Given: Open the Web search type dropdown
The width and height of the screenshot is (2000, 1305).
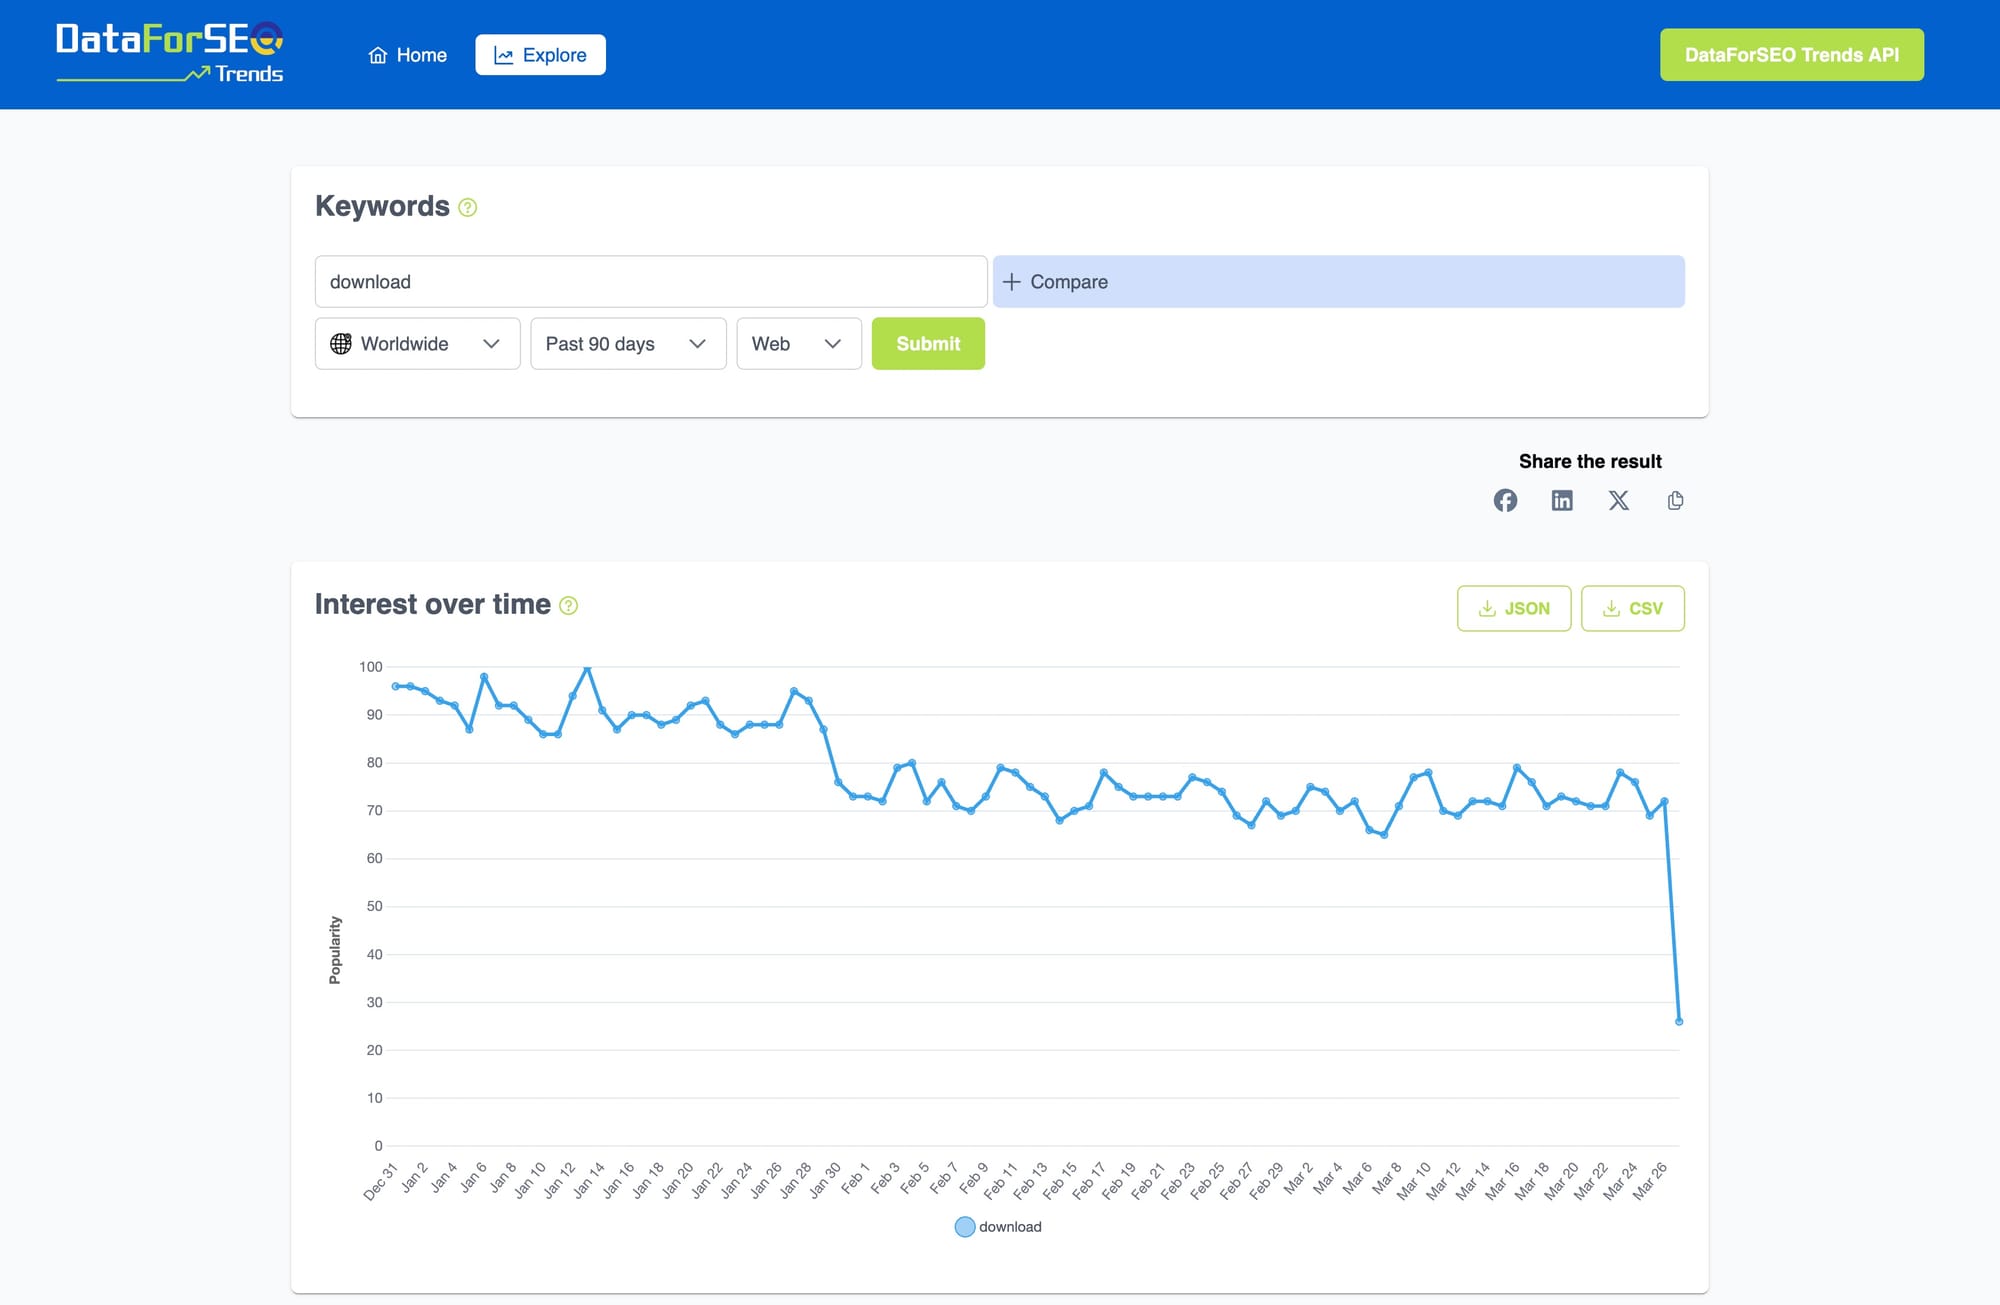Looking at the screenshot, I should 799,344.
